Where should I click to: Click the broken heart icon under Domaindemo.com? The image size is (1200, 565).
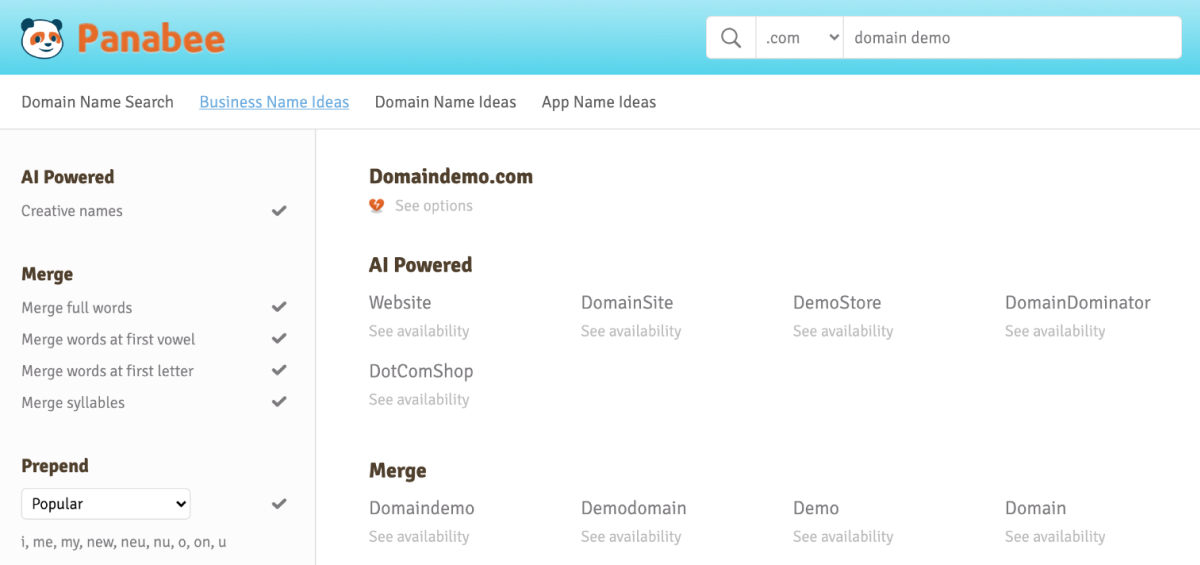click(x=377, y=206)
